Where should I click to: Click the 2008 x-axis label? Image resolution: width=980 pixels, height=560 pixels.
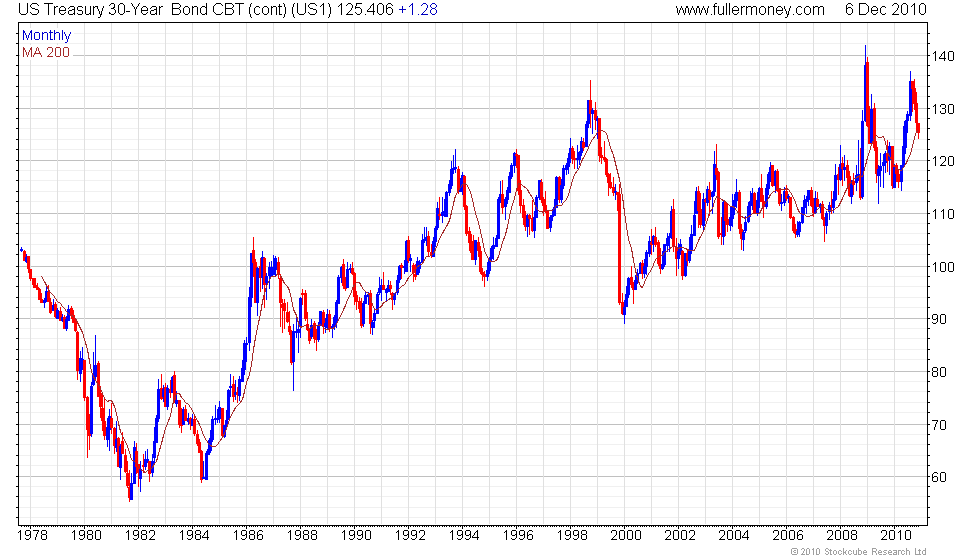point(842,536)
